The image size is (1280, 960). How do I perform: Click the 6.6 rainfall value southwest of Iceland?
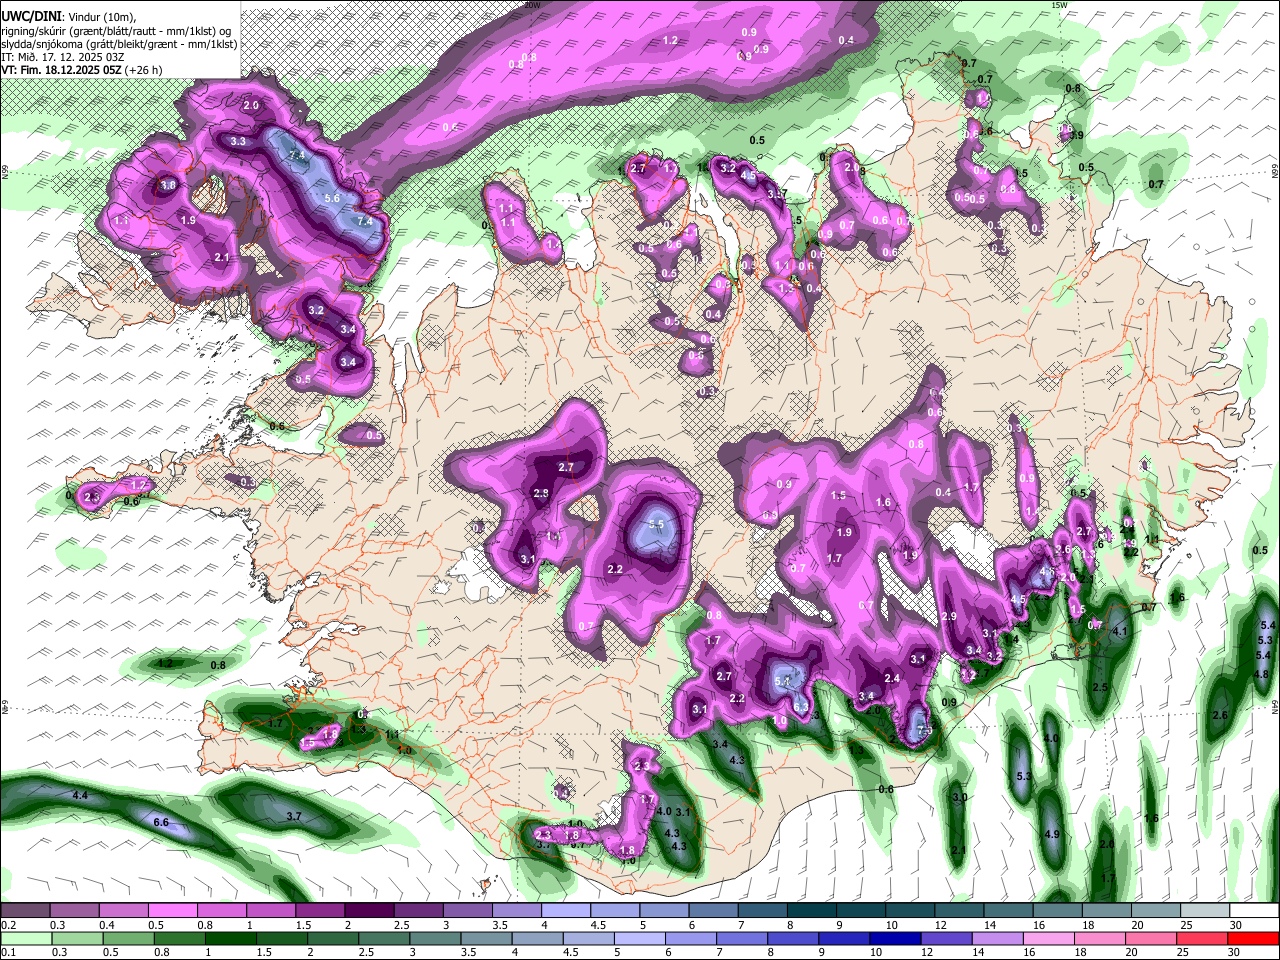pyautogui.click(x=160, y=822)
